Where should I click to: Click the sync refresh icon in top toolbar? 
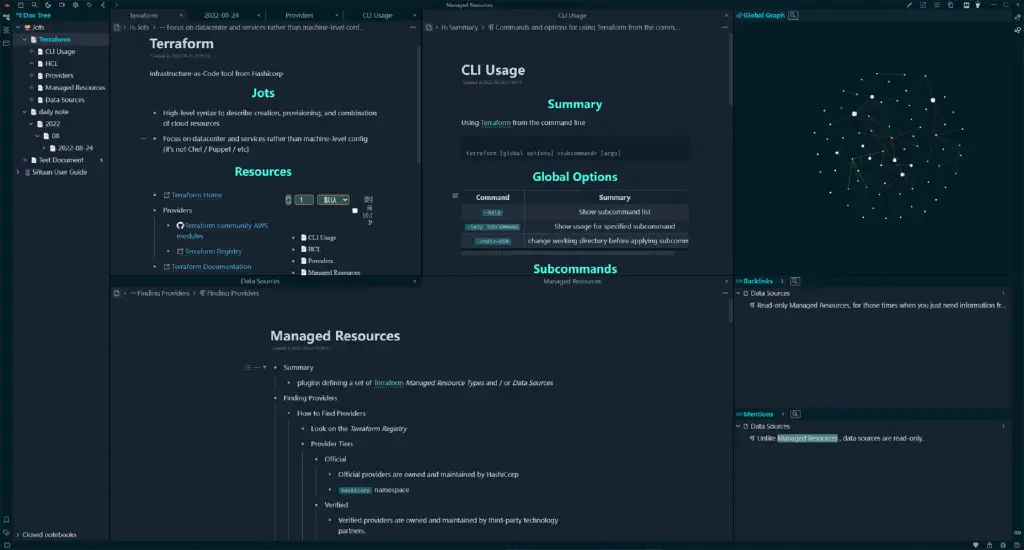click(89, 5)
